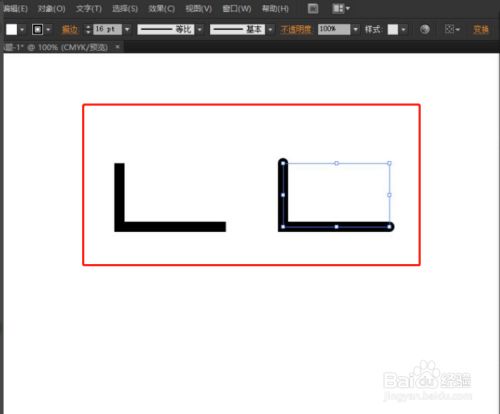Click the 样式 graphic style swatch
The height and width of the screenshot is (414, 500).
pyautogui.click(x=393, y=29)
